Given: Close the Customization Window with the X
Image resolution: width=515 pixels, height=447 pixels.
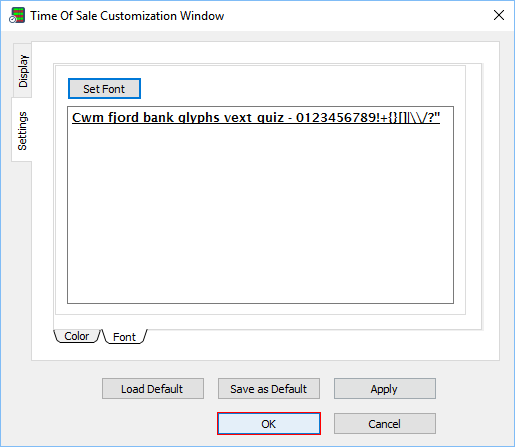Looking at the screenshot, I should coord(499,15).
